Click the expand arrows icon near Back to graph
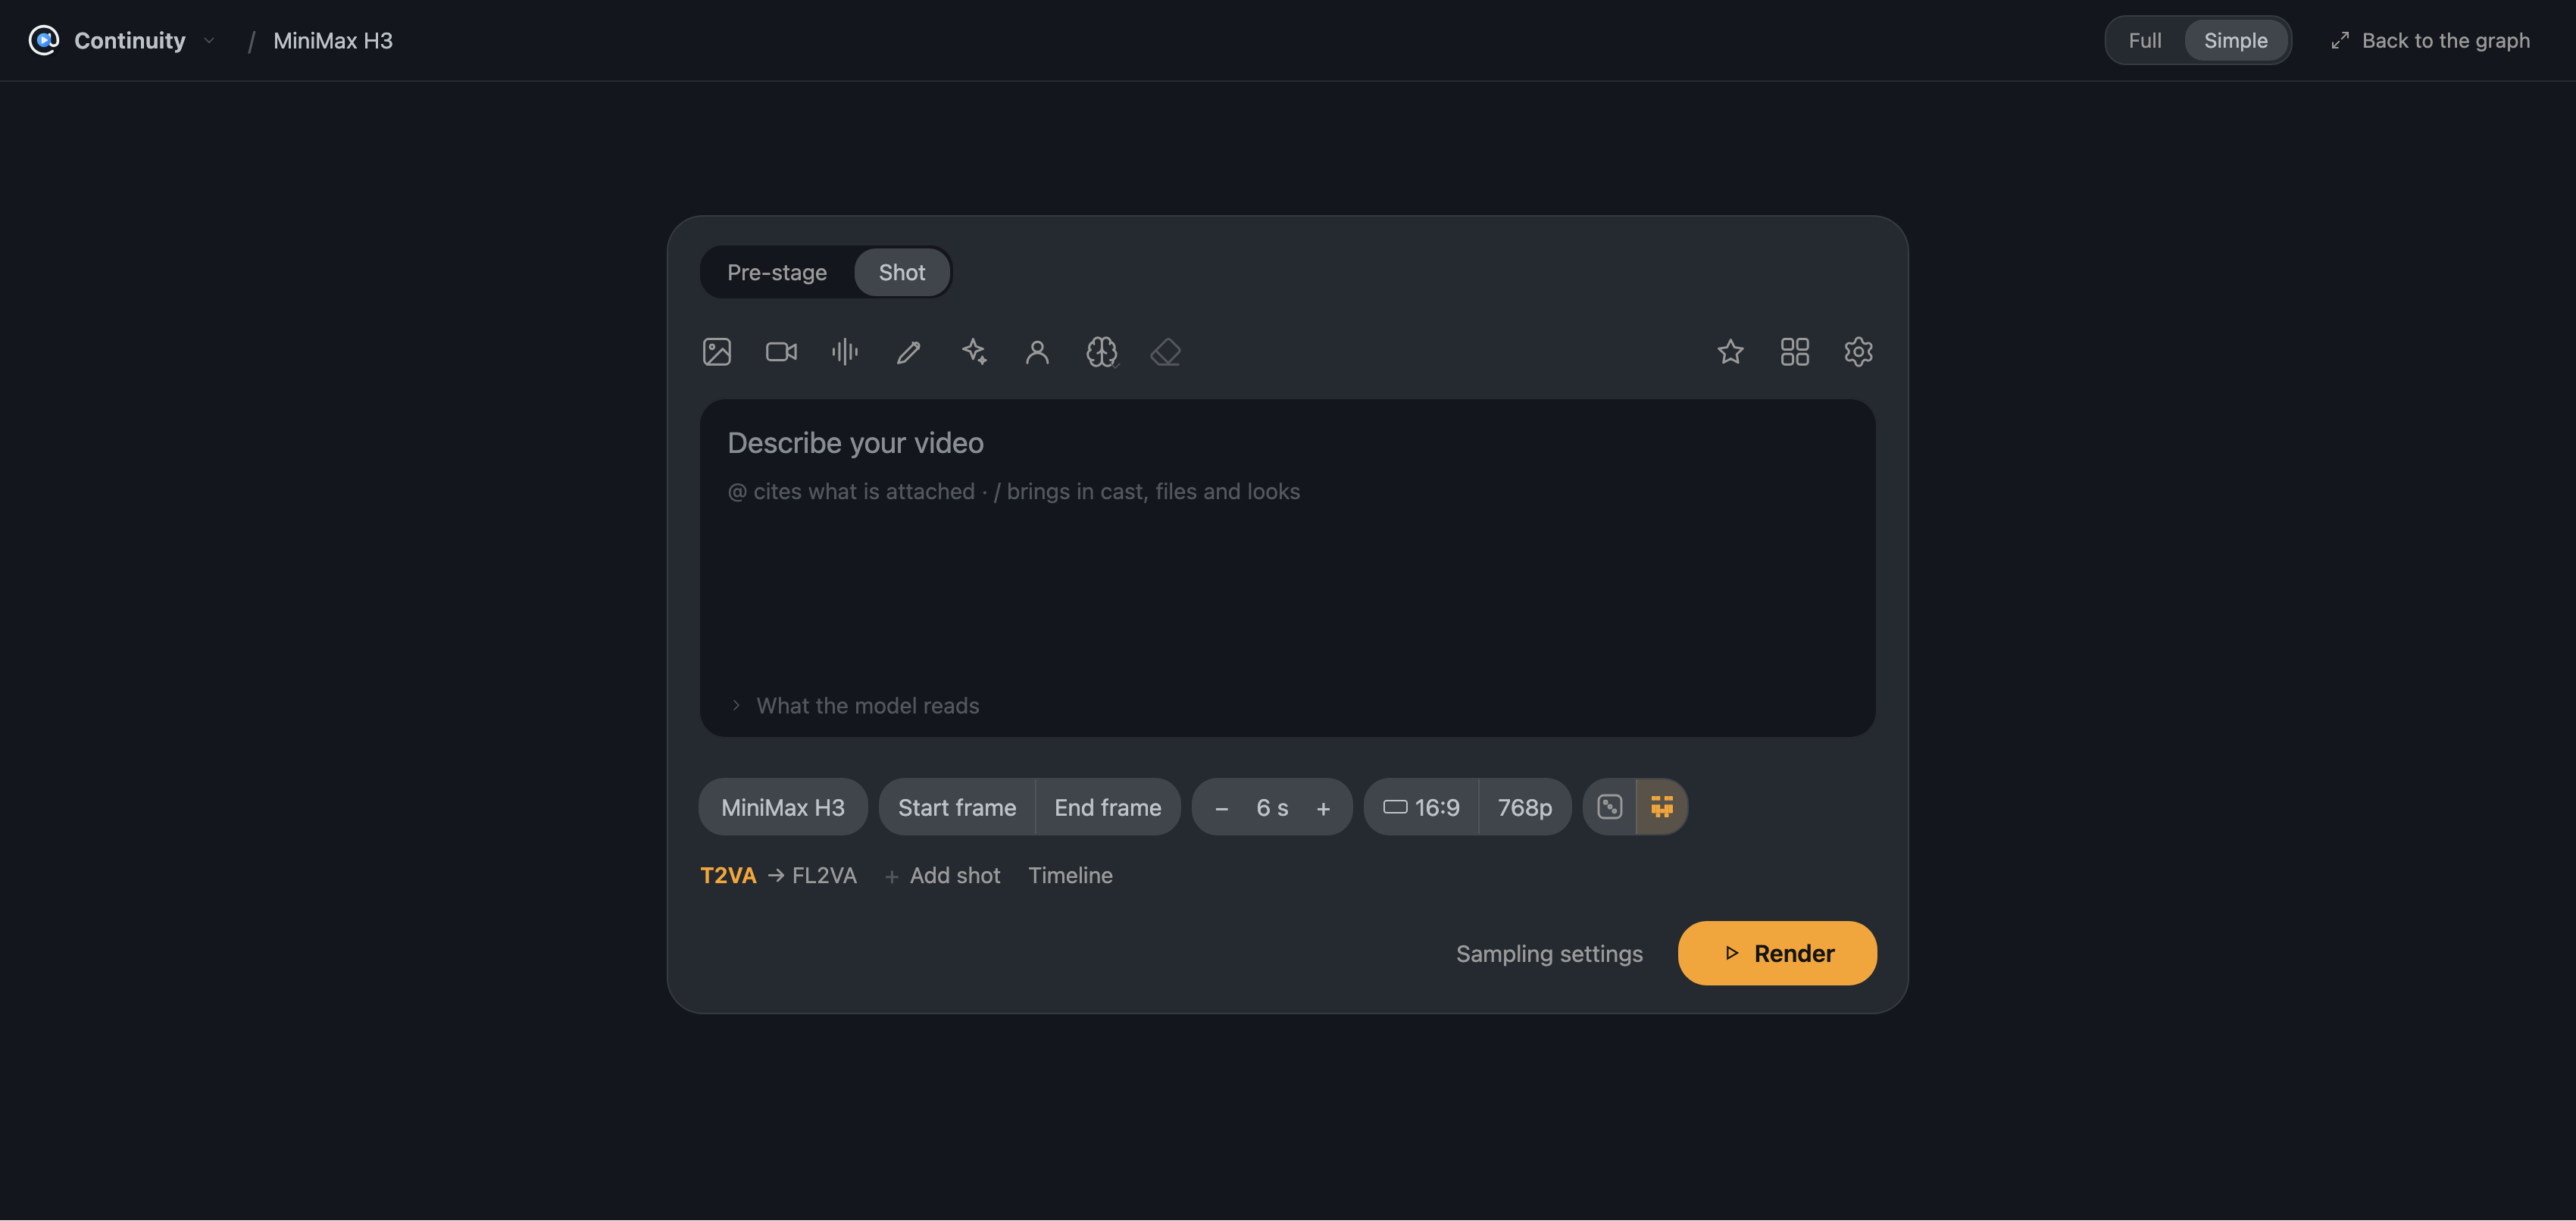This screenshot has height=1221, width=2576. (x=2340, y=40)
